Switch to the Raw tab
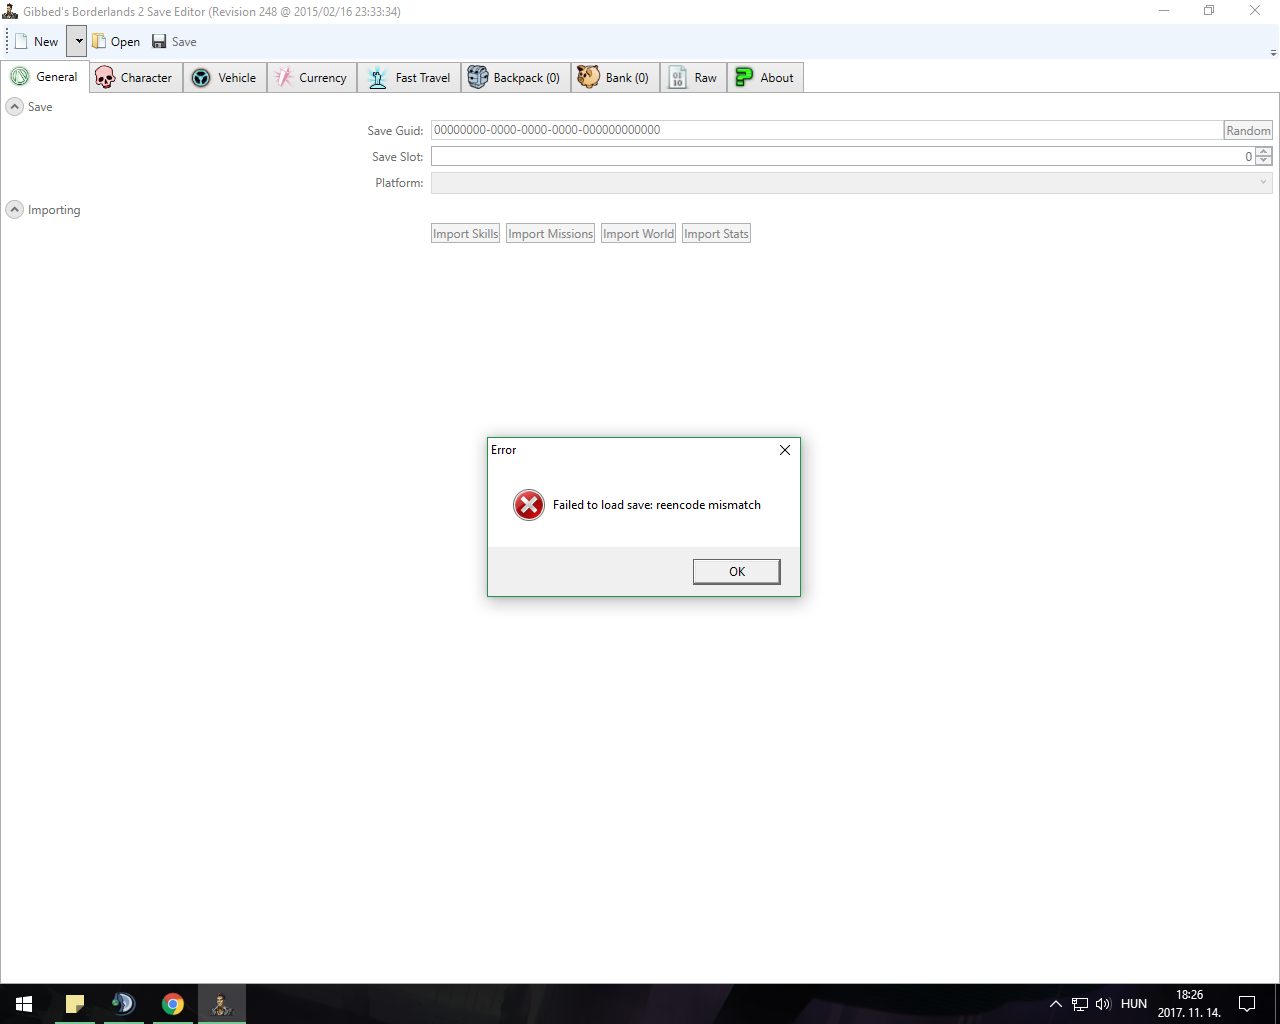Viewport: 1280px width, 1024px height. coord(693,78)
